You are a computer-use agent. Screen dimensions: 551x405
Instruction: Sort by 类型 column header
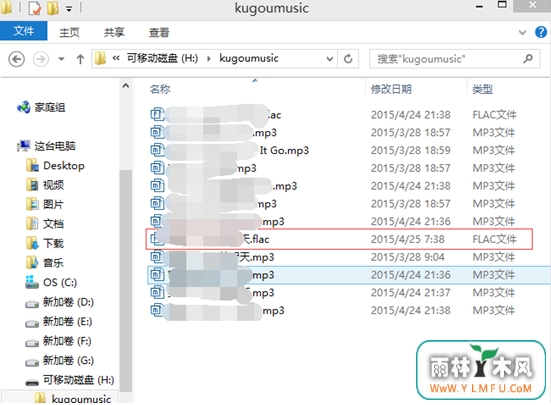(482, 89)
